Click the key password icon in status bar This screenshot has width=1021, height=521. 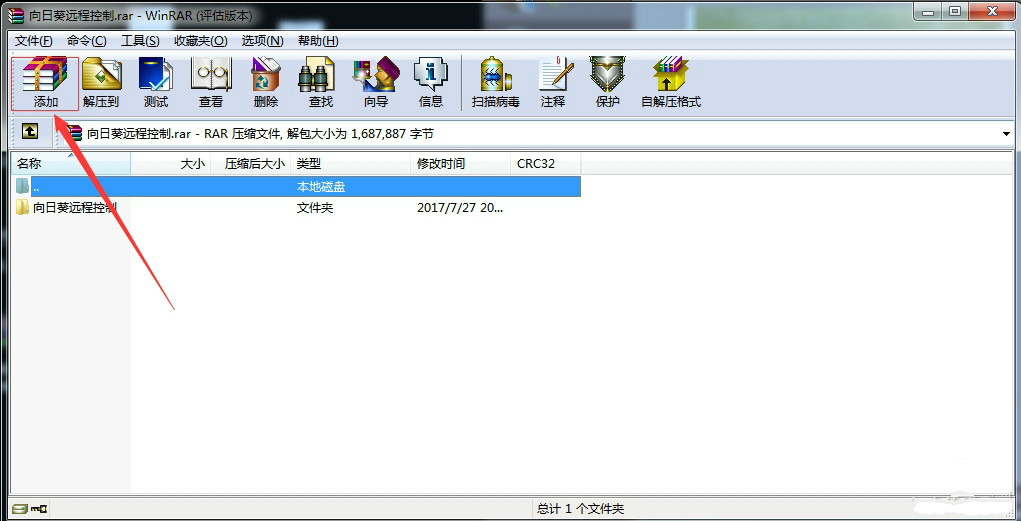tap(38, 509)
